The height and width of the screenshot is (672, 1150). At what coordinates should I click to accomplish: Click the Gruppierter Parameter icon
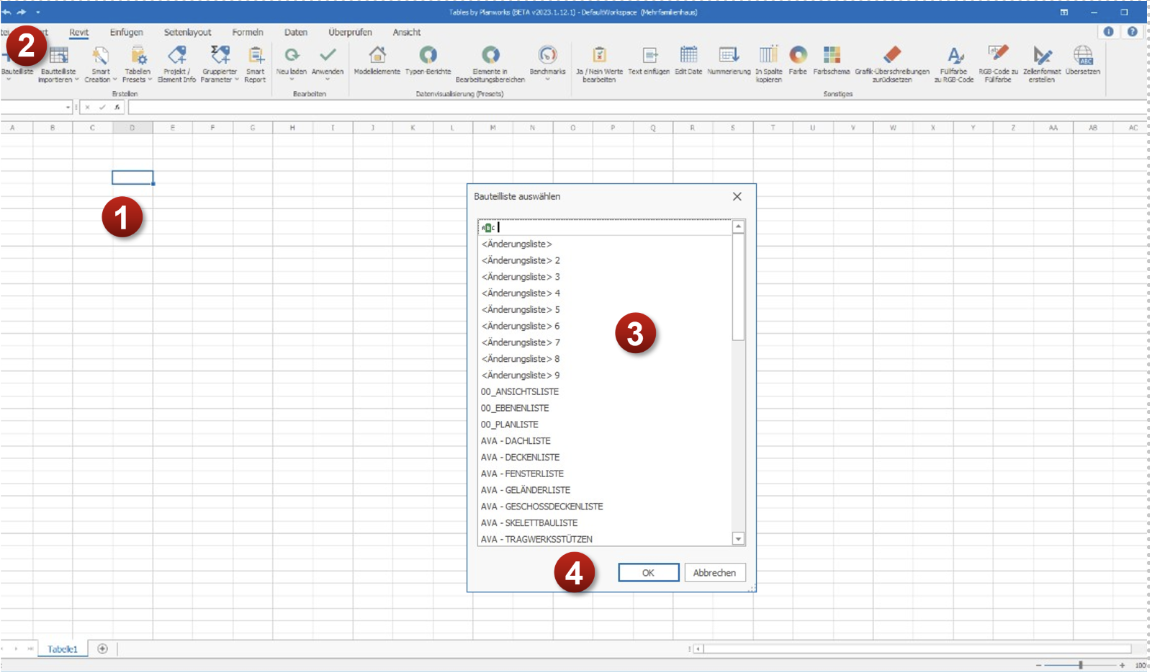point(220,56)
